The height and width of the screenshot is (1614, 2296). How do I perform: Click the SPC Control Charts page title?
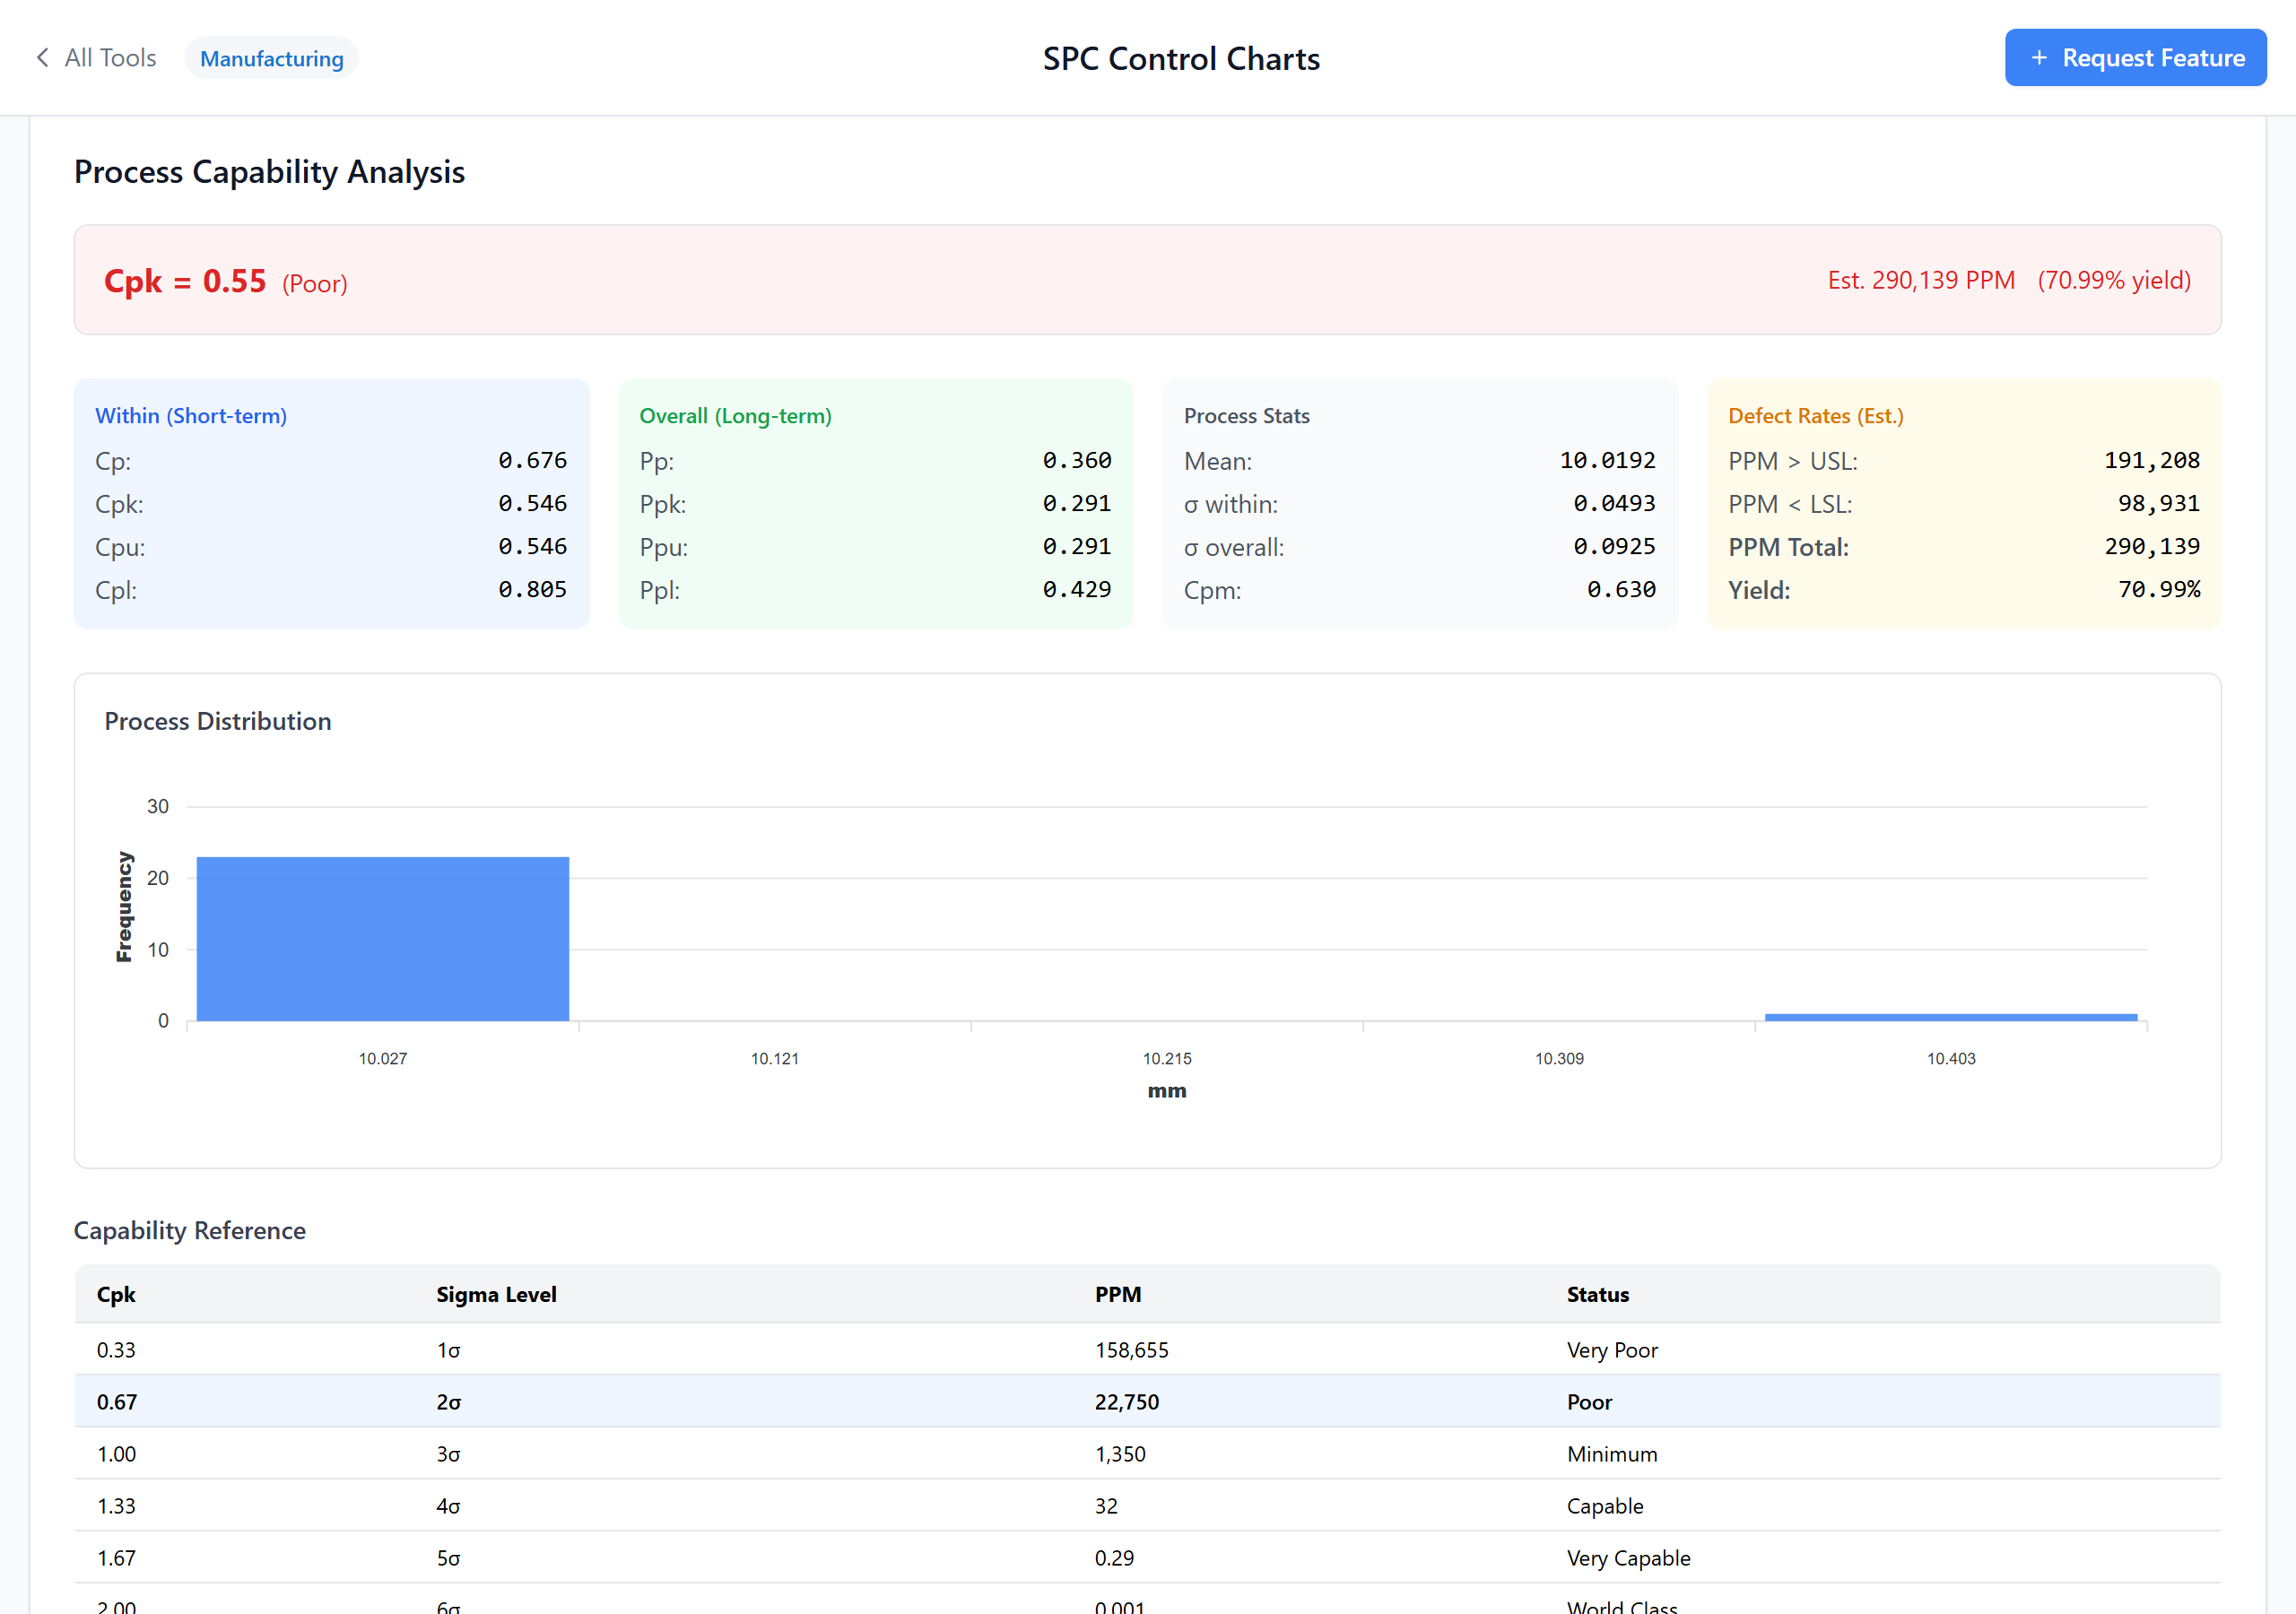tap(1181, 58)
